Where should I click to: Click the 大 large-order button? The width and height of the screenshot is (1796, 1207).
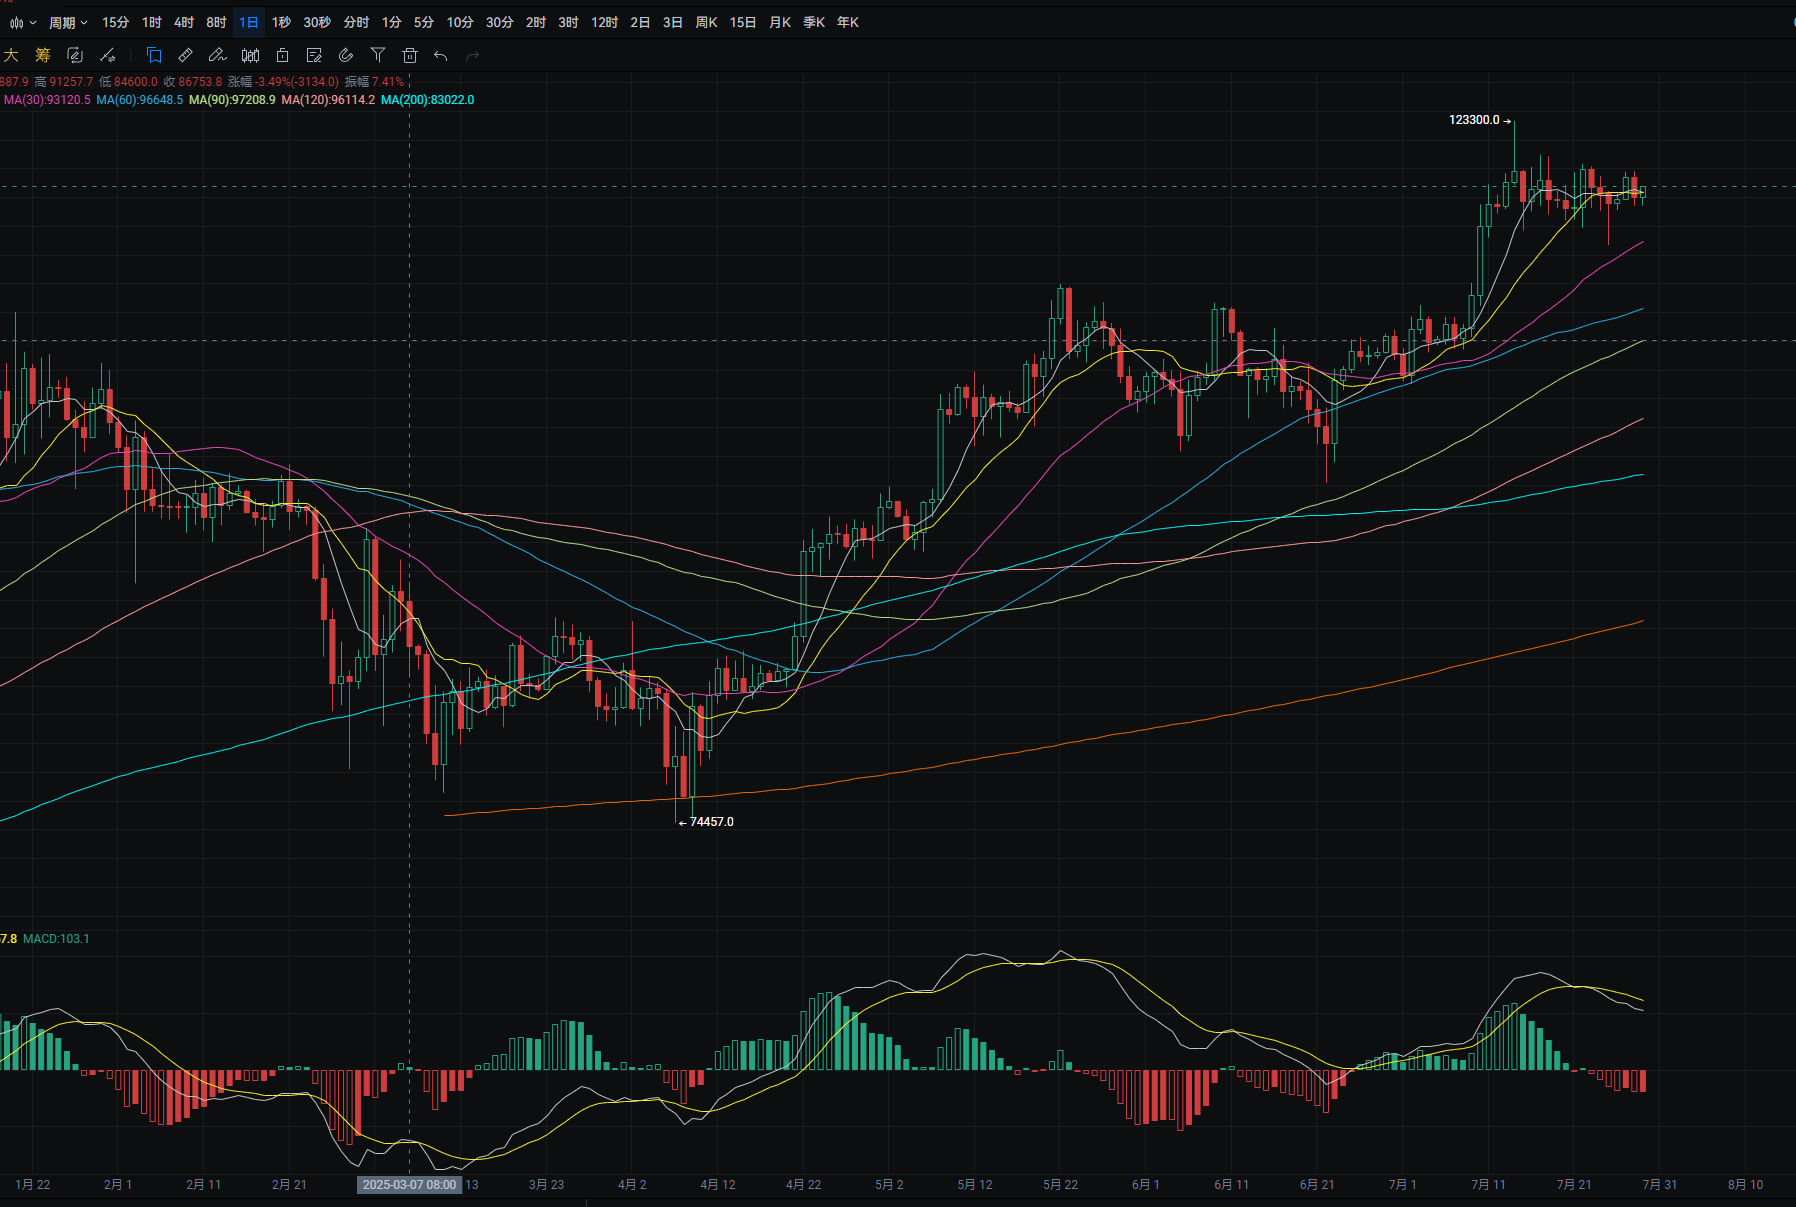[11, 56]
